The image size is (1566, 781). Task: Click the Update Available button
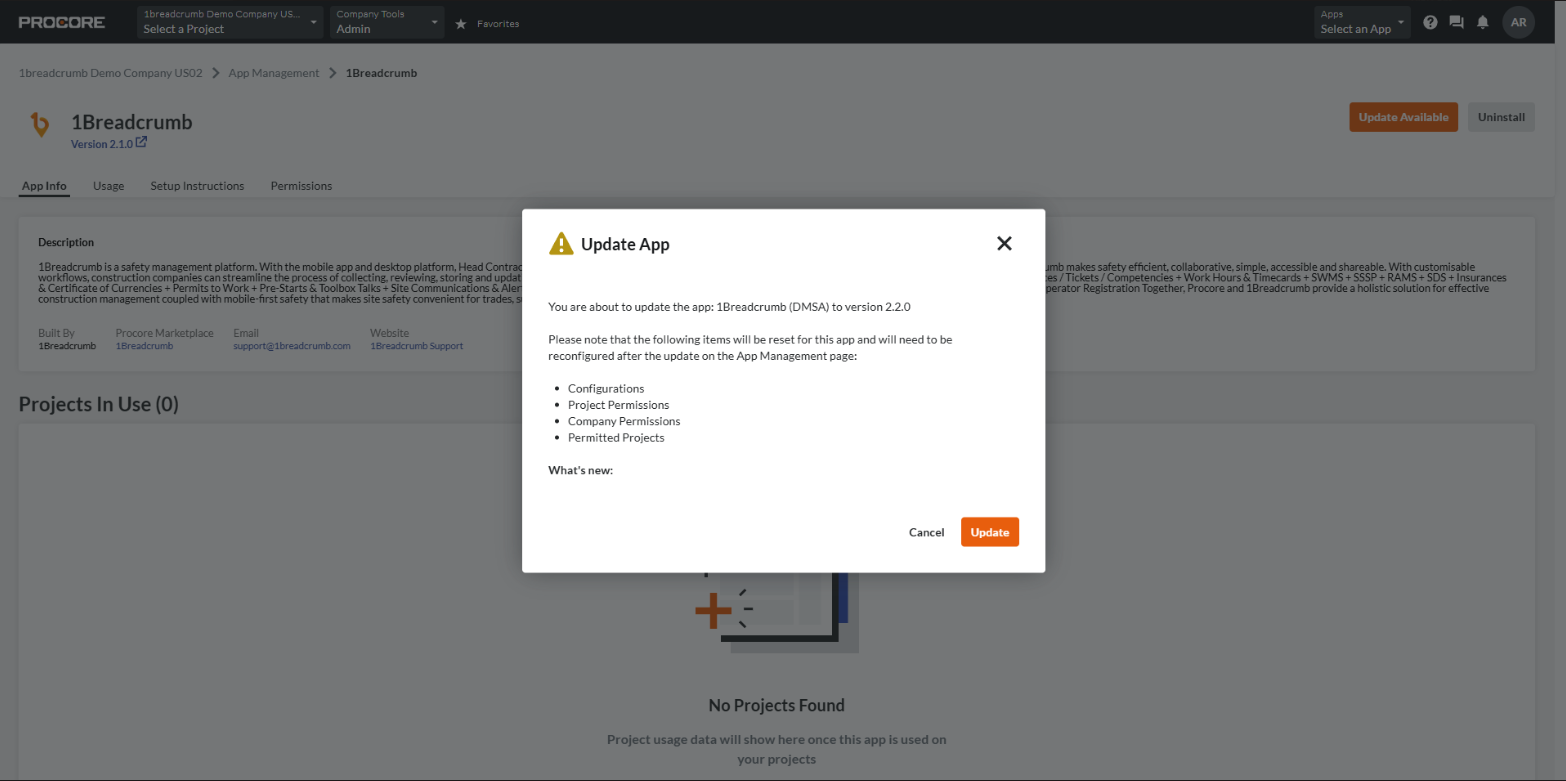[x=1403, y=117]
